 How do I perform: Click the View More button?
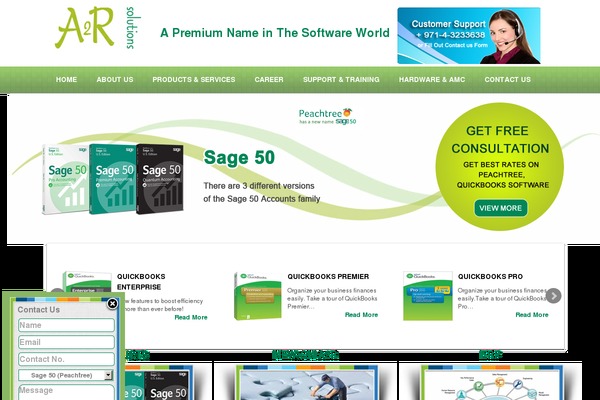pyautogui.click(x=501, y=208)
